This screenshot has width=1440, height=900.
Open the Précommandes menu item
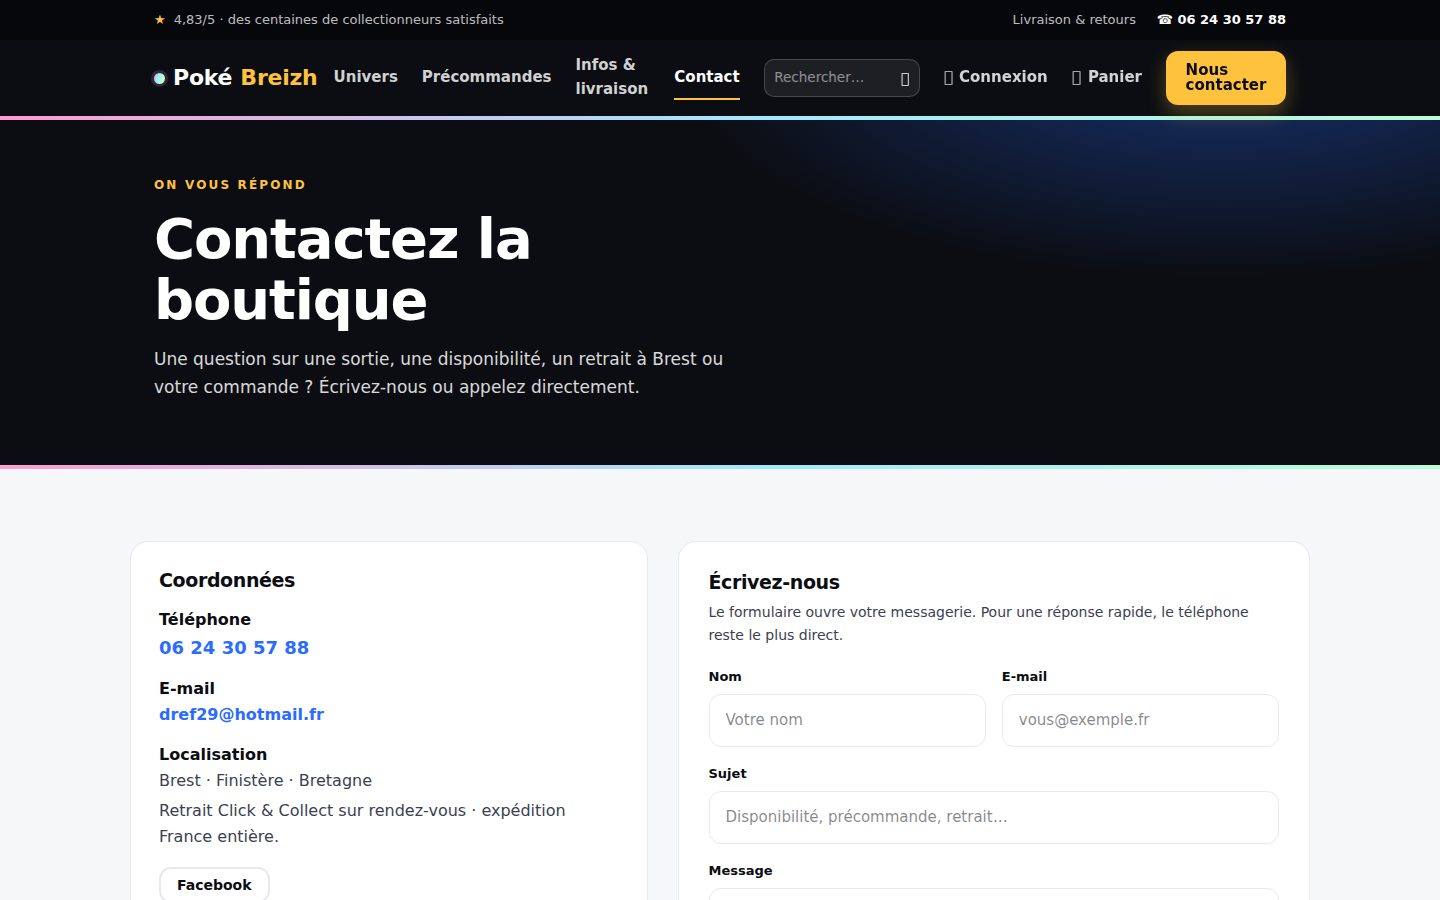pyautogui.click(x=486, y=77)
